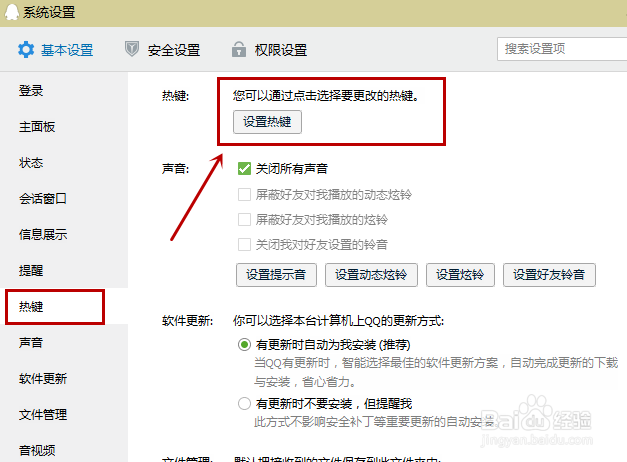Screen dimensions: 627x462
Task: Click the 设置动态炫铃 button
Action: (371, 275)
